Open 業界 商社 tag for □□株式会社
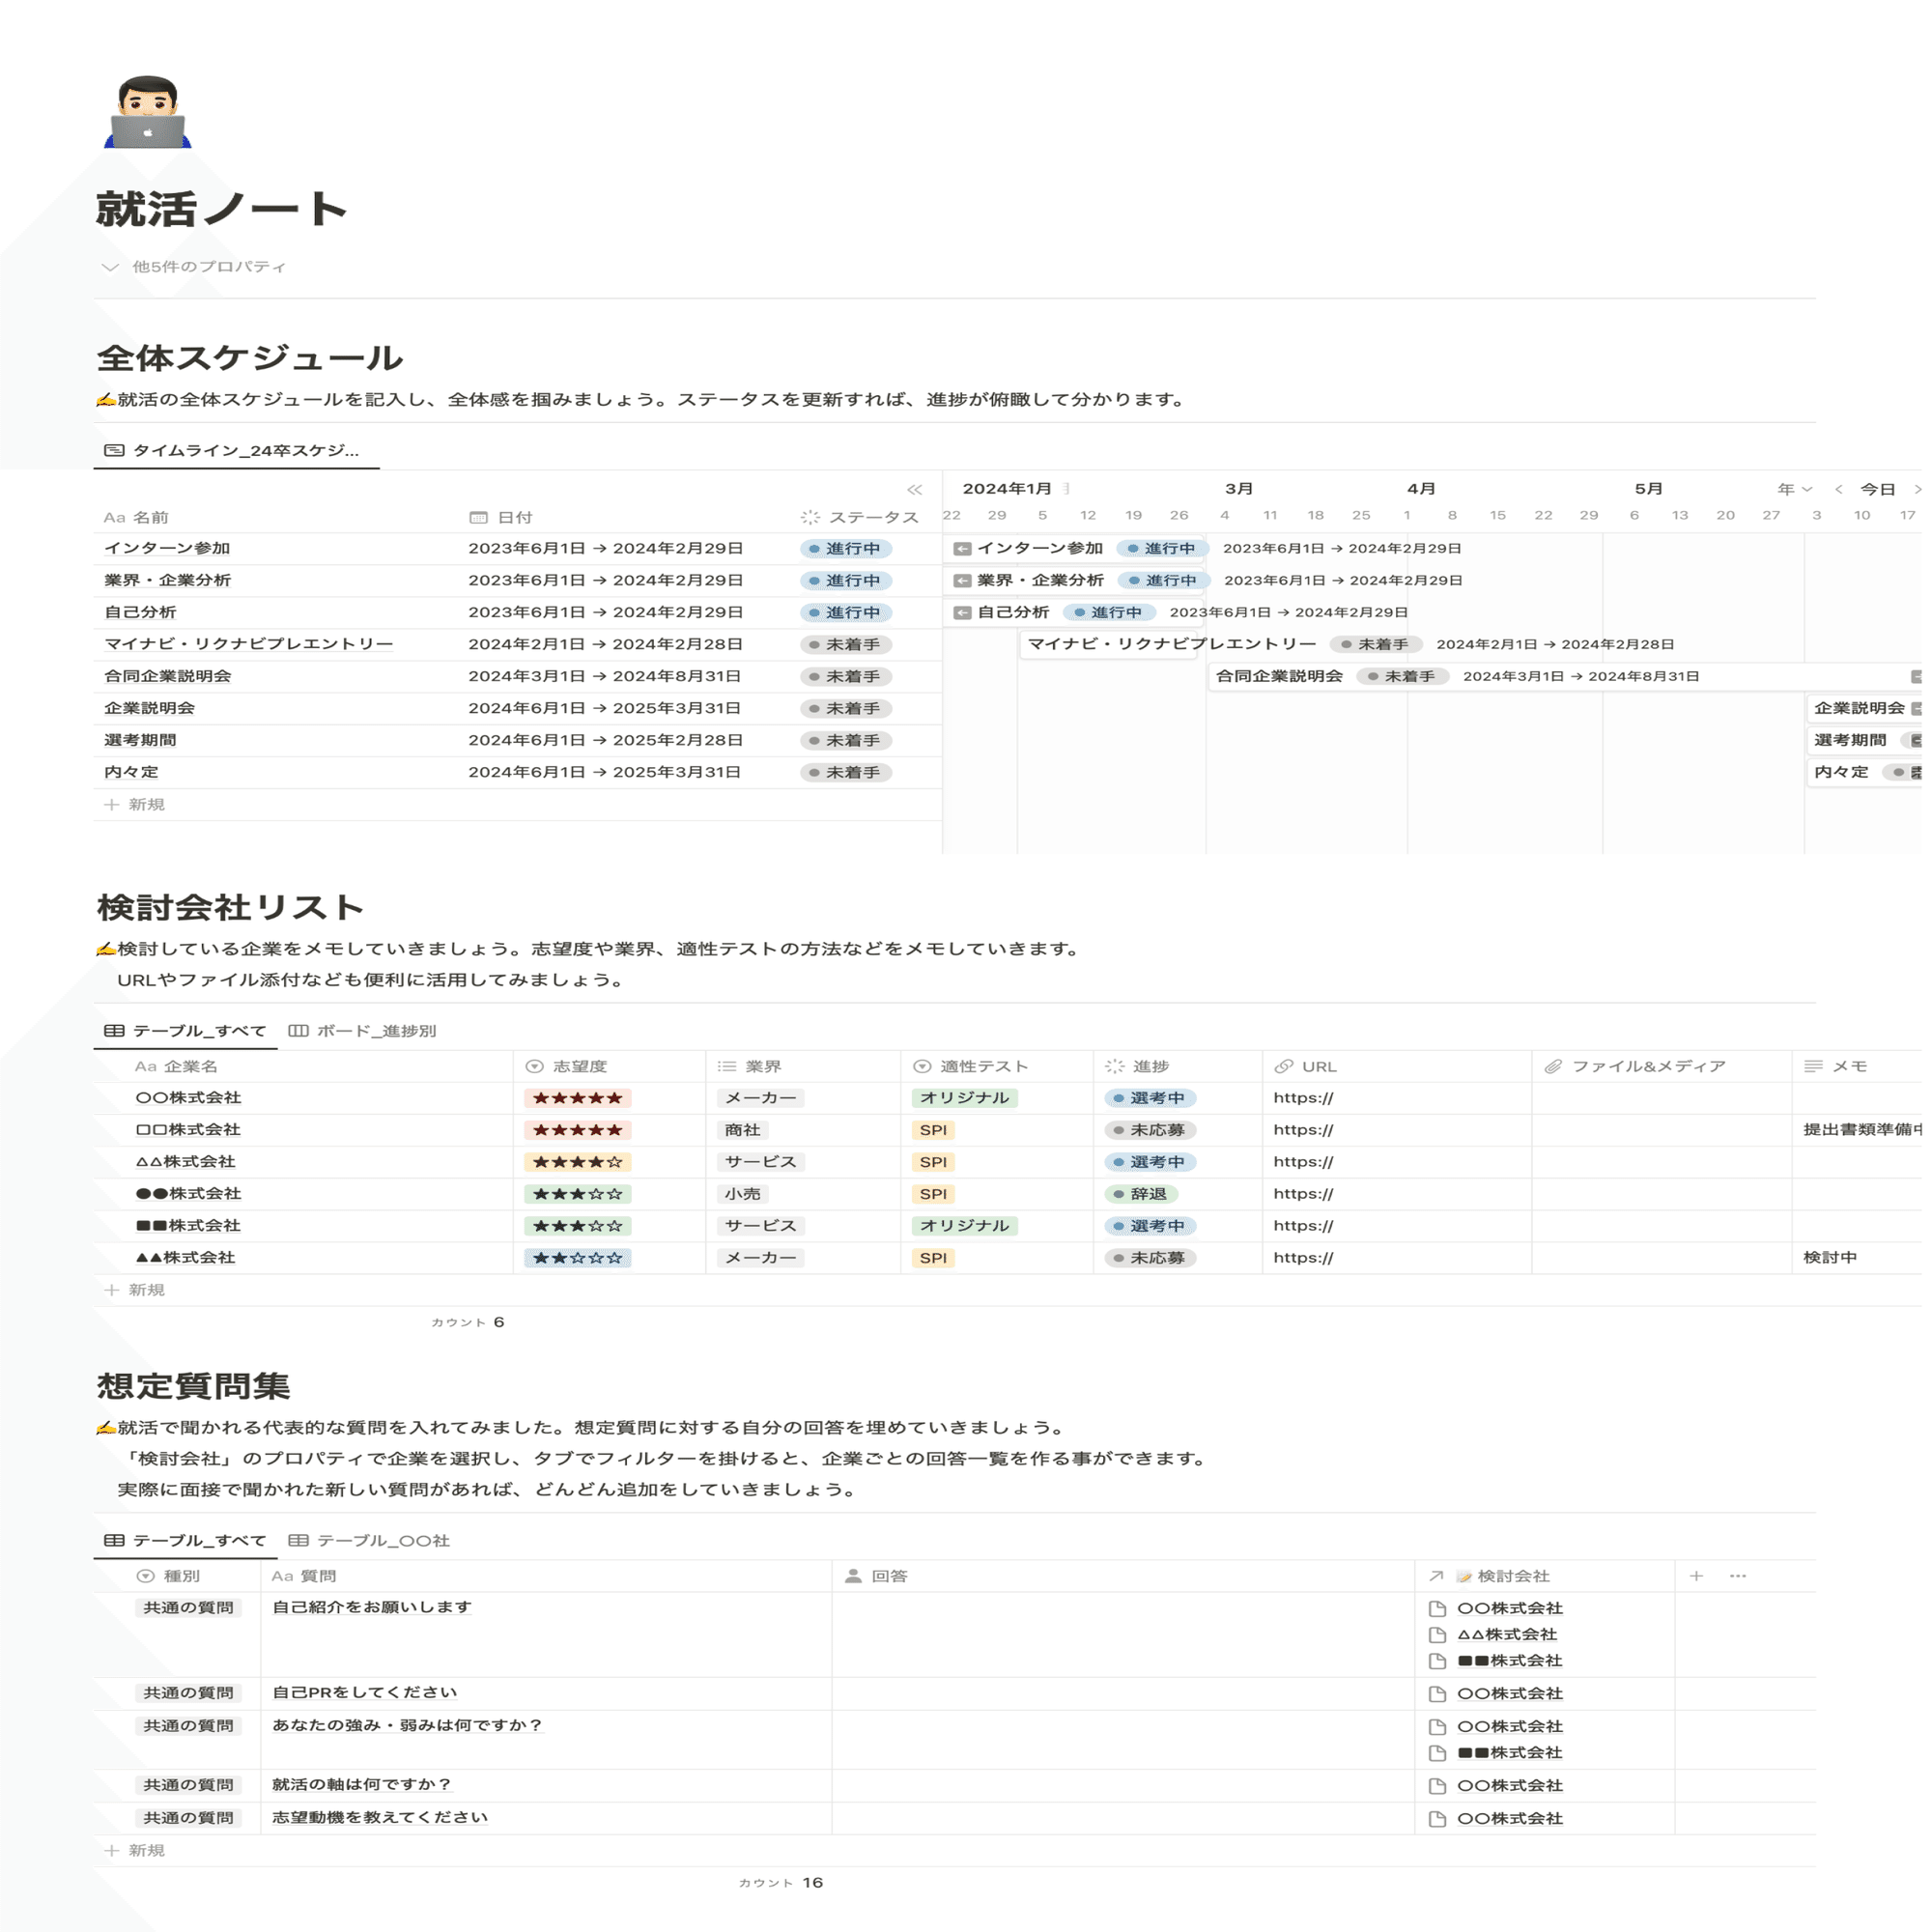This screenshot has width=1932, height=1932. click(743, 1131)
